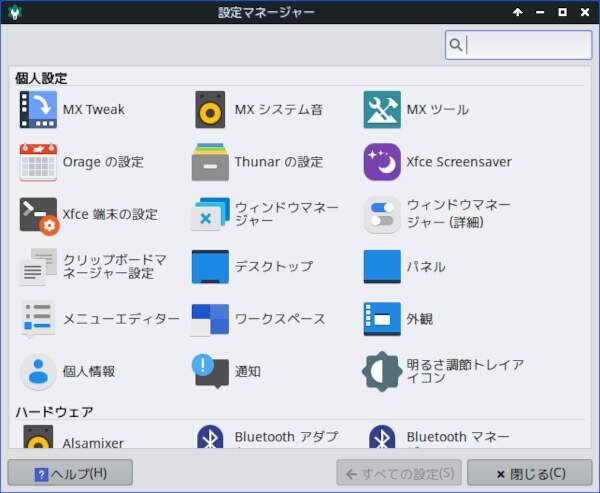The height and width of the screenshot is (493, 600).
Task: Open パネル settings
Action: point(382,267)
